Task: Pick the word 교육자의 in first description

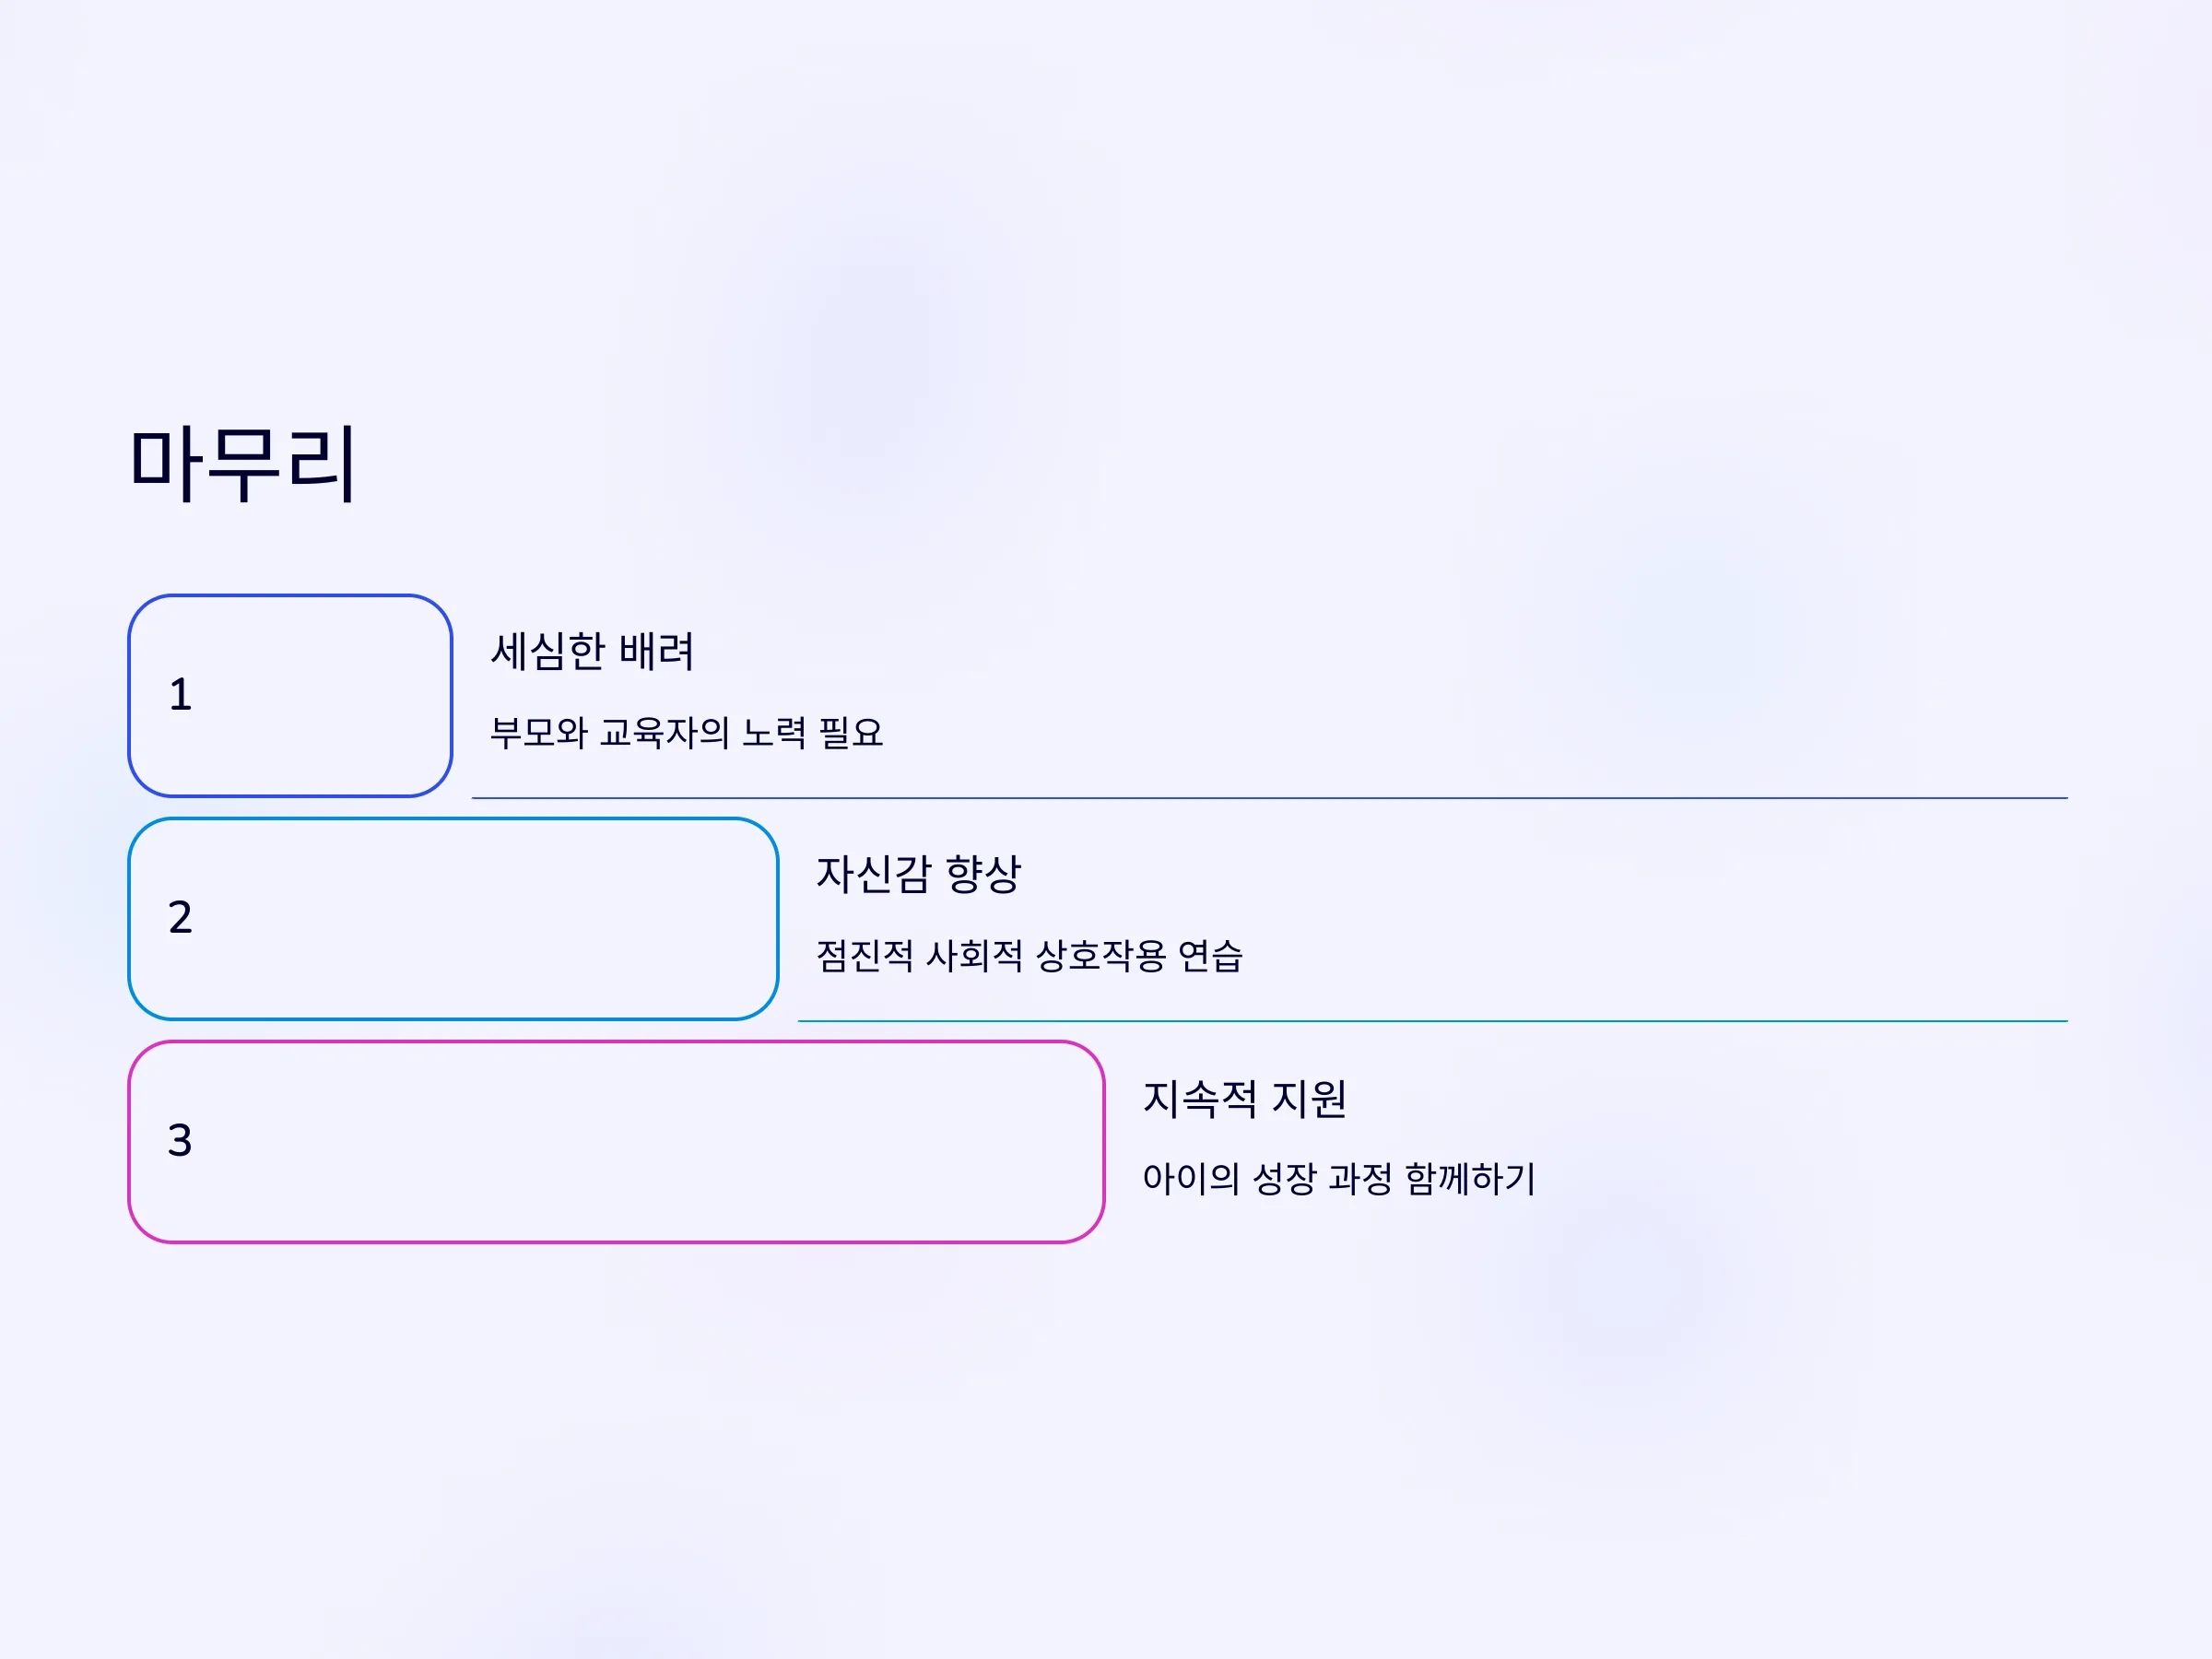Action: point(664,733)
